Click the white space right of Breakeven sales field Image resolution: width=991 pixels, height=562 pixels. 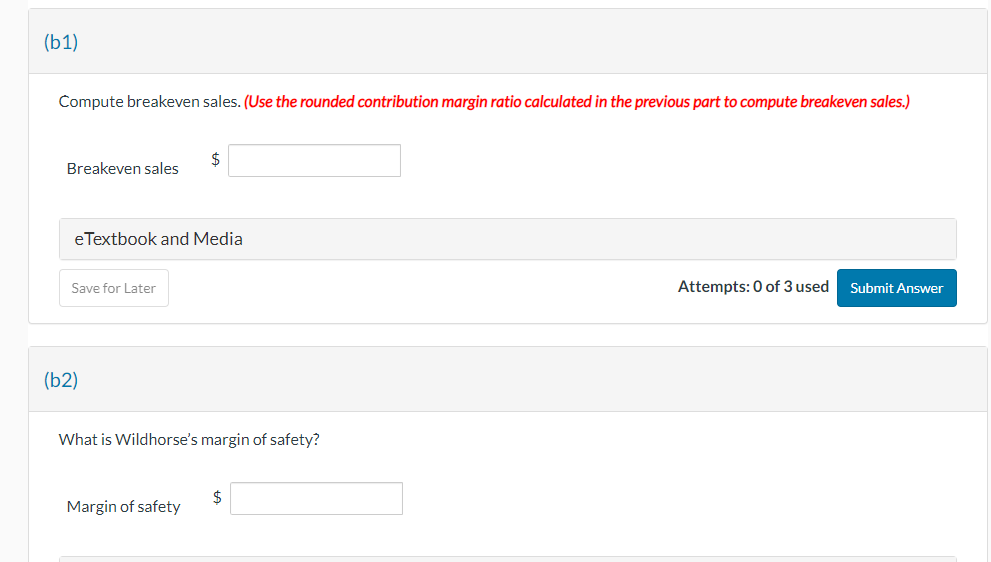pos(650,161)
